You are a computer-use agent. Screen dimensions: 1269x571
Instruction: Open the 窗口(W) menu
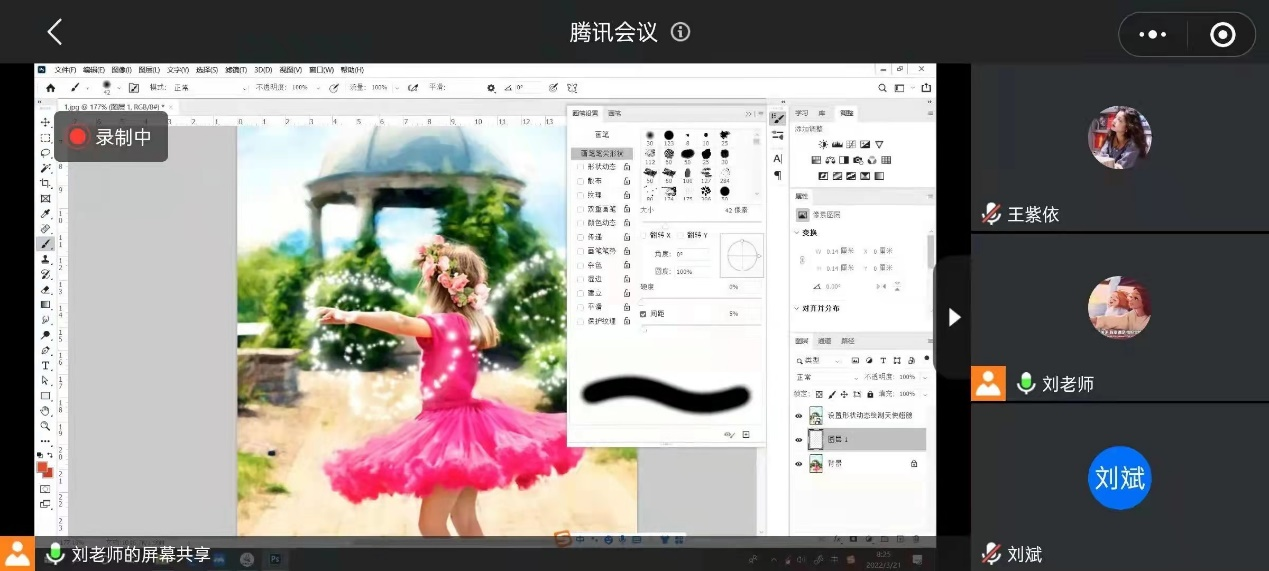coord(321,70)
